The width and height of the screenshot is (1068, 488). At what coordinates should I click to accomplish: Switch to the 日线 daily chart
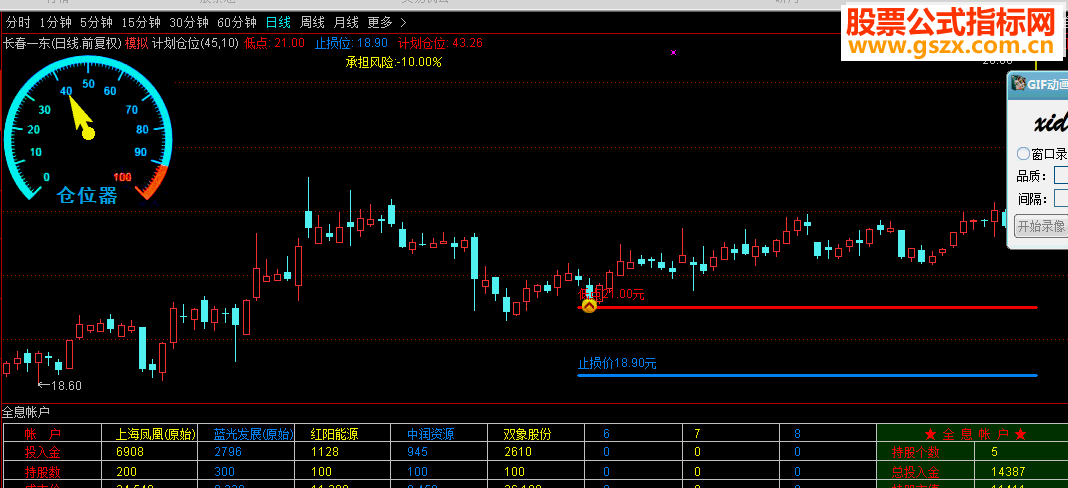coord(278,22)
